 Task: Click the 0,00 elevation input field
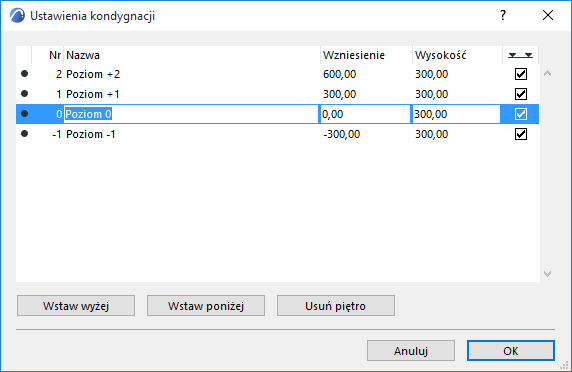click(x=365, y=114)
